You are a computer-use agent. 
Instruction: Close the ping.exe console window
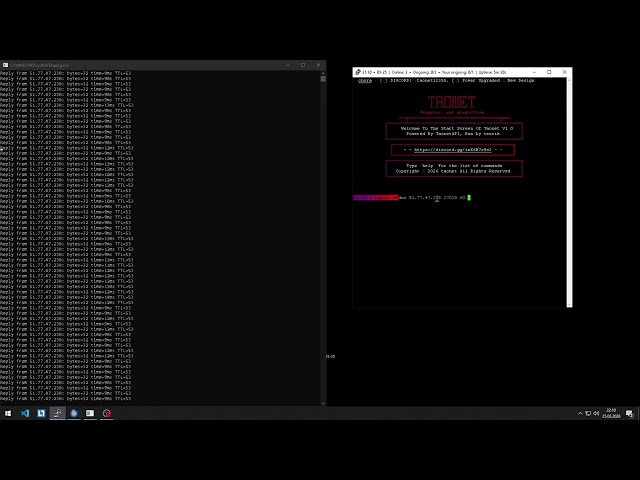tap(318, 65)
